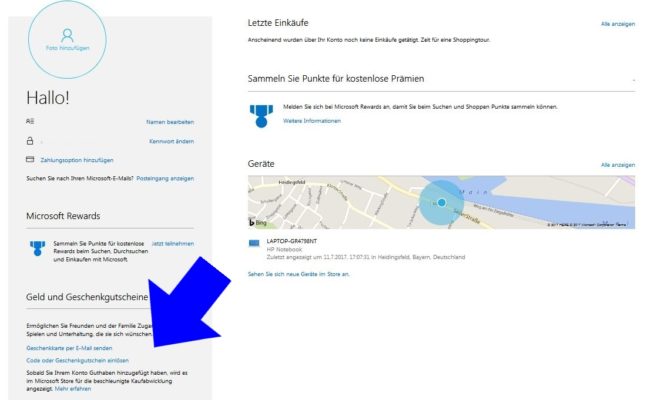Click the large Rewards medal icon under Prämien
661x400 pixels.
[261, 116]
